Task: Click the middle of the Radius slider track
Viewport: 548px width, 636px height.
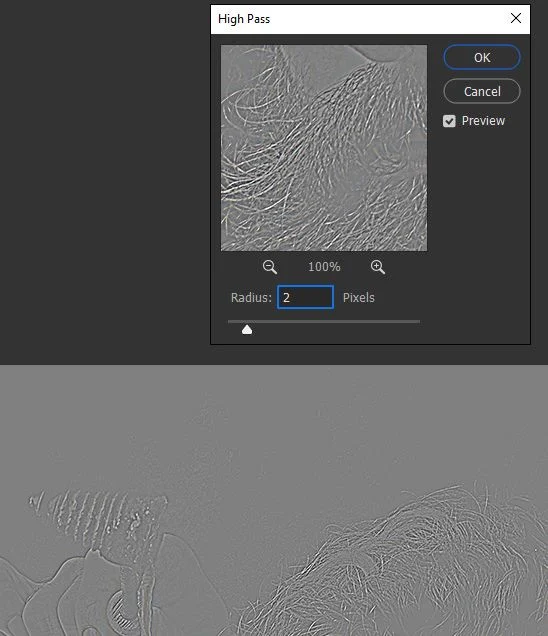Action: (324, 321)
